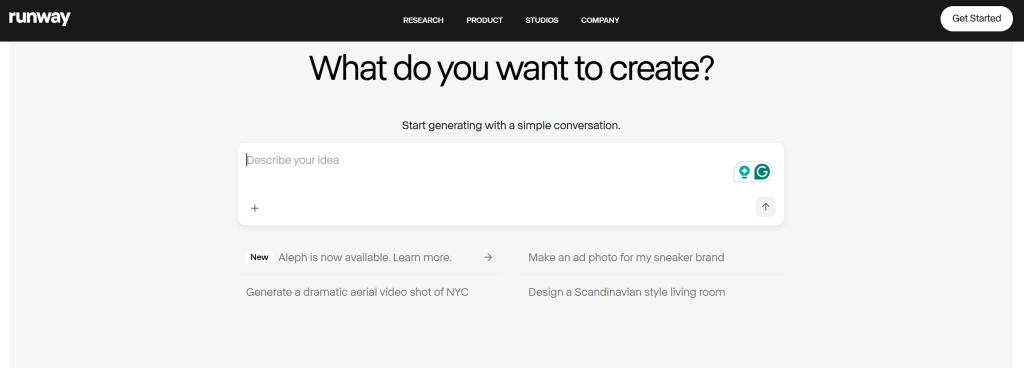Viewport: 1024px width, 368px height.
Task: Open the PRODUCT menu
Action: pyautogui.click(x=485, y=20)
